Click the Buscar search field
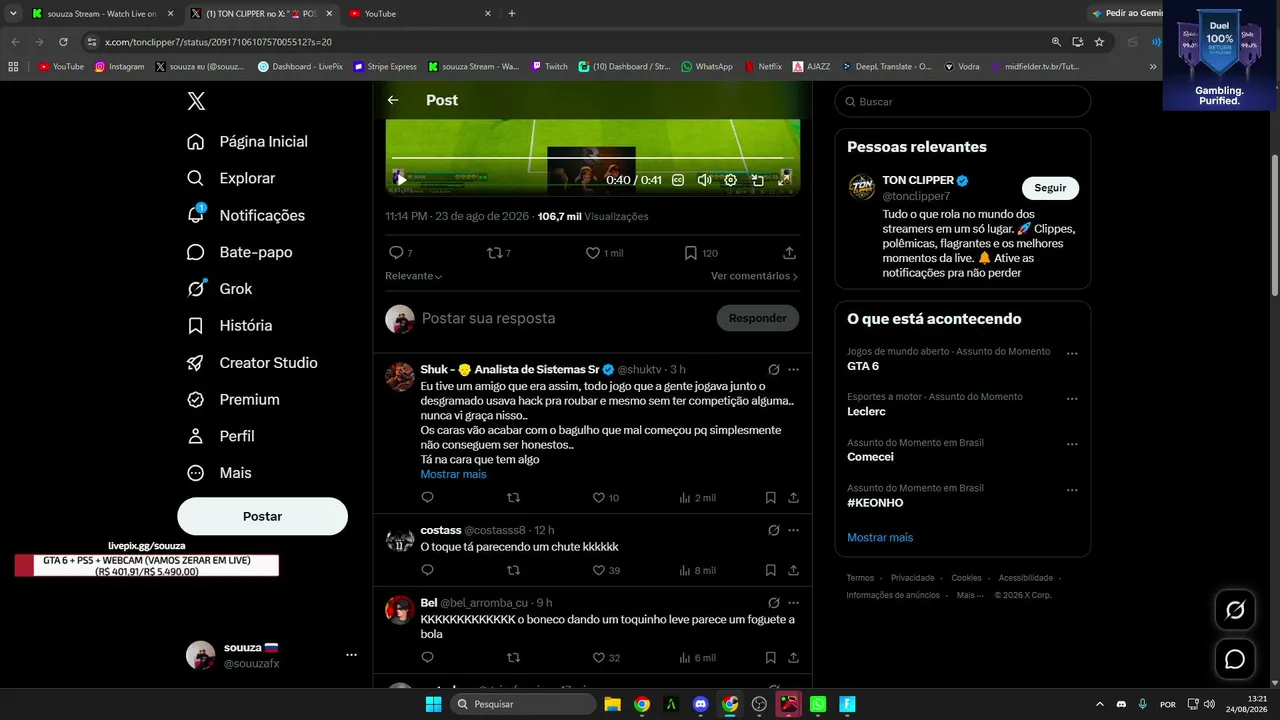 pyautogui.click(x=963, y=101)
